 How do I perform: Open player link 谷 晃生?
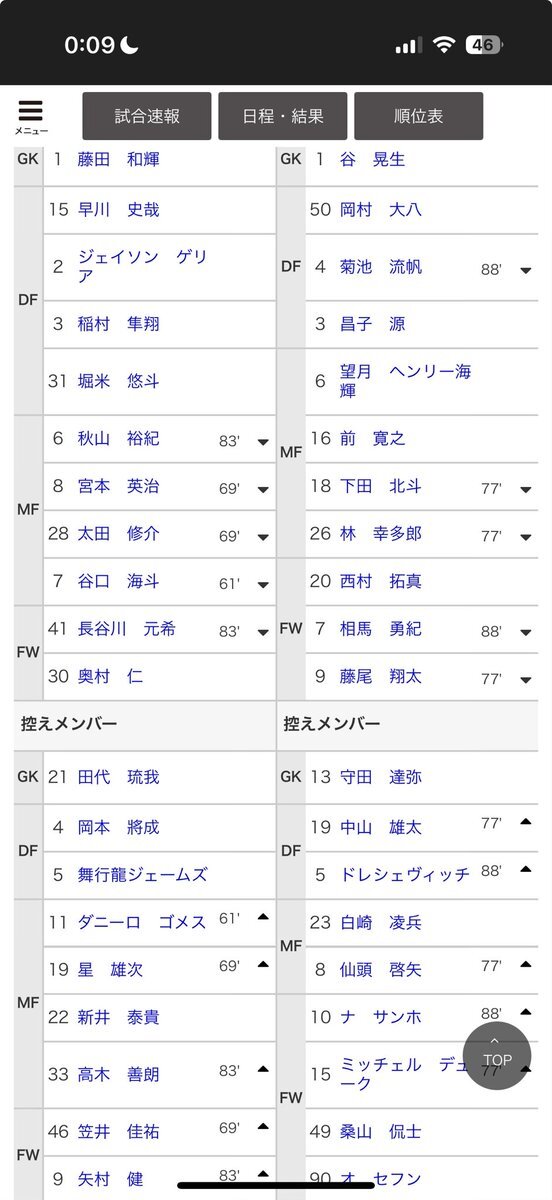coord(372,159)
